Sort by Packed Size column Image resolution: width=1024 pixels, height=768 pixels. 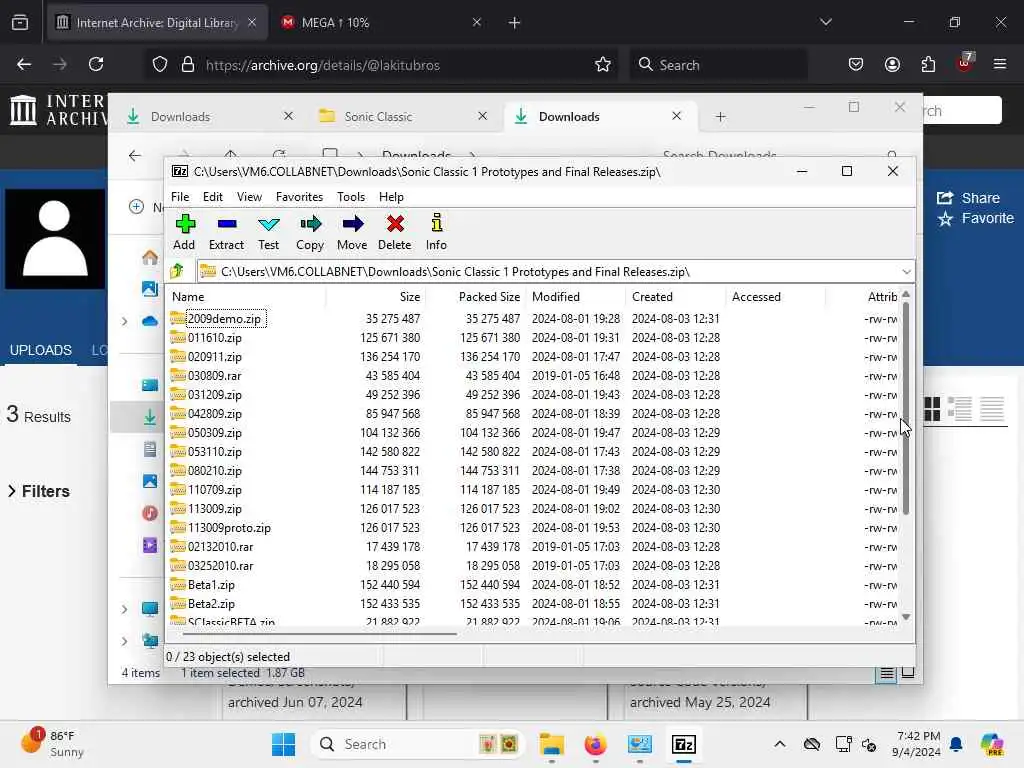pos(475,296)
